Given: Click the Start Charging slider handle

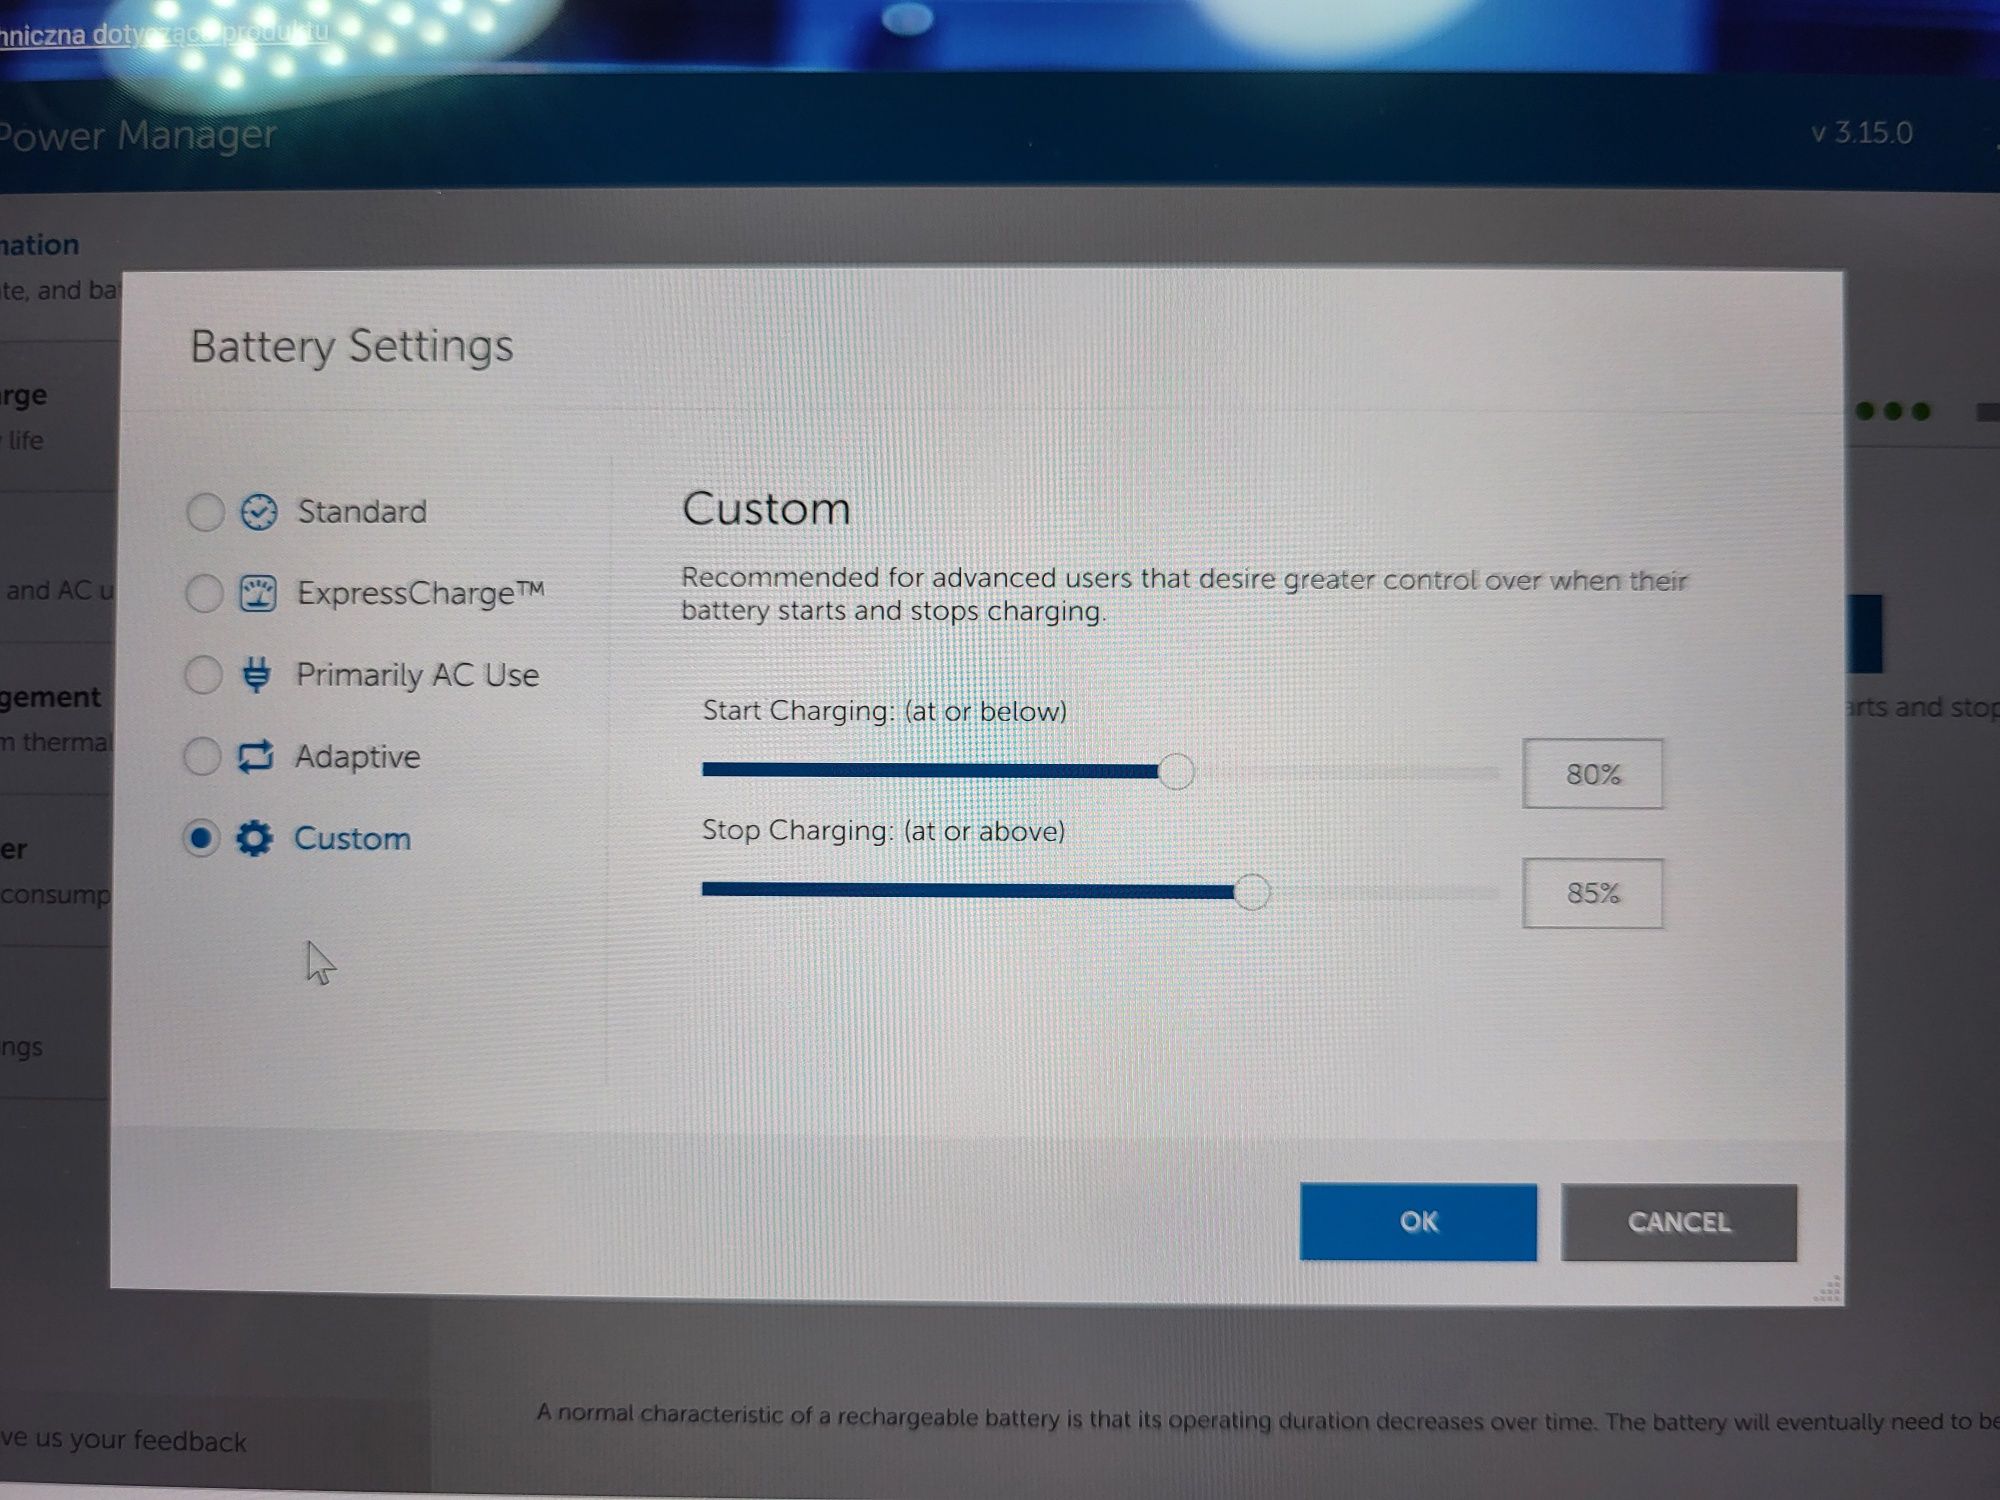Looking at the screenshot, I should point(1176,772).
